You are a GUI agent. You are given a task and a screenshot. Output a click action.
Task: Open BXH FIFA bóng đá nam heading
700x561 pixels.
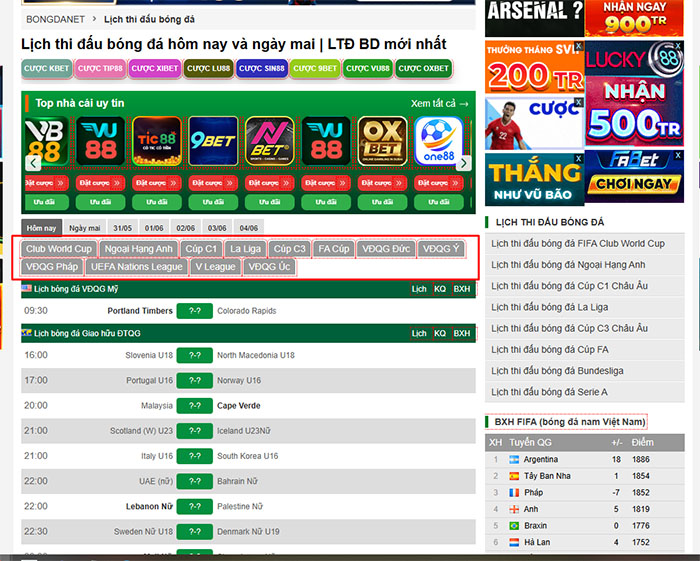pos(570,422)
